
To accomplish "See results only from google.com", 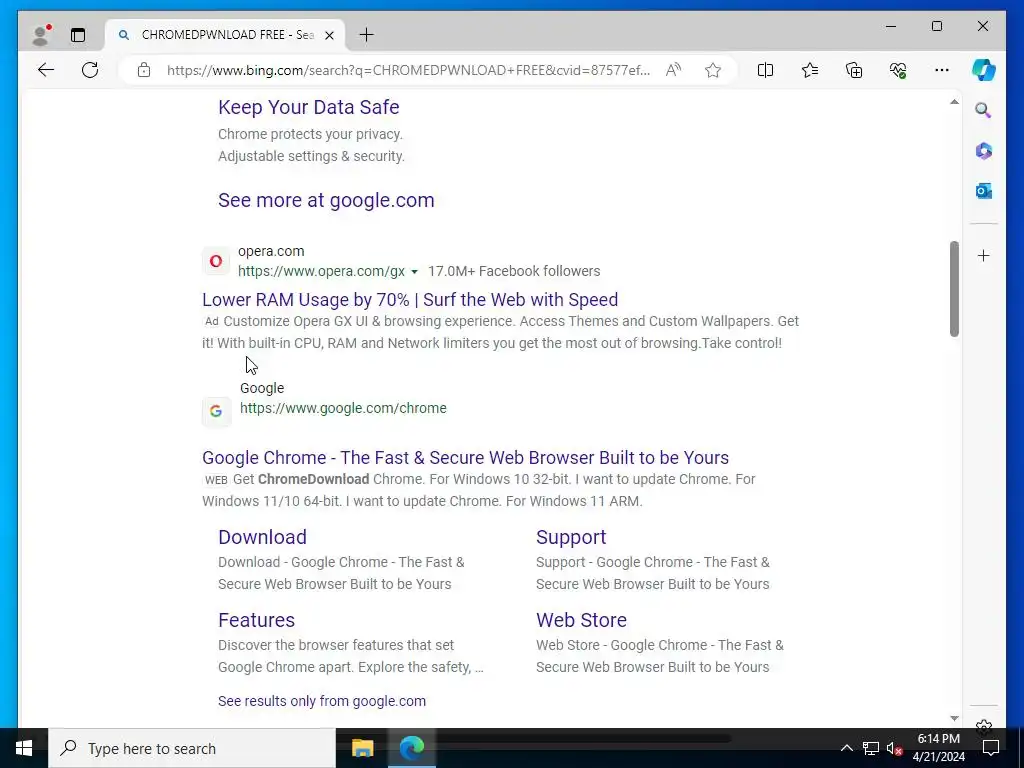I will [322, 701].
